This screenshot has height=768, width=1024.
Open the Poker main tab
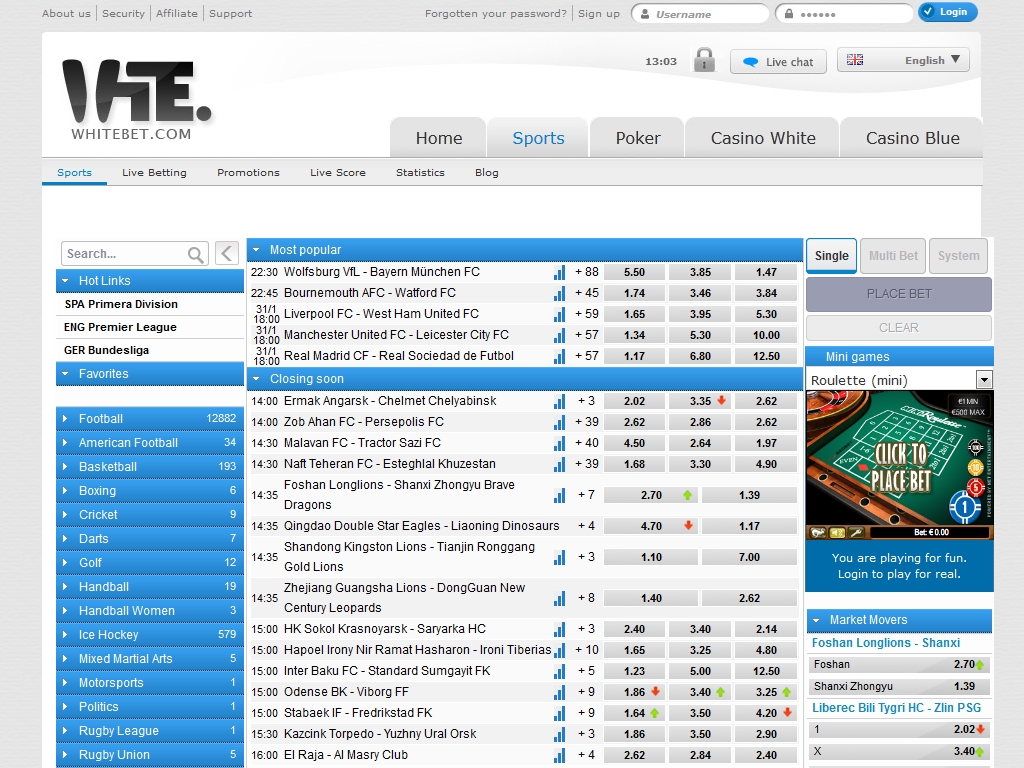coord(638,138)
